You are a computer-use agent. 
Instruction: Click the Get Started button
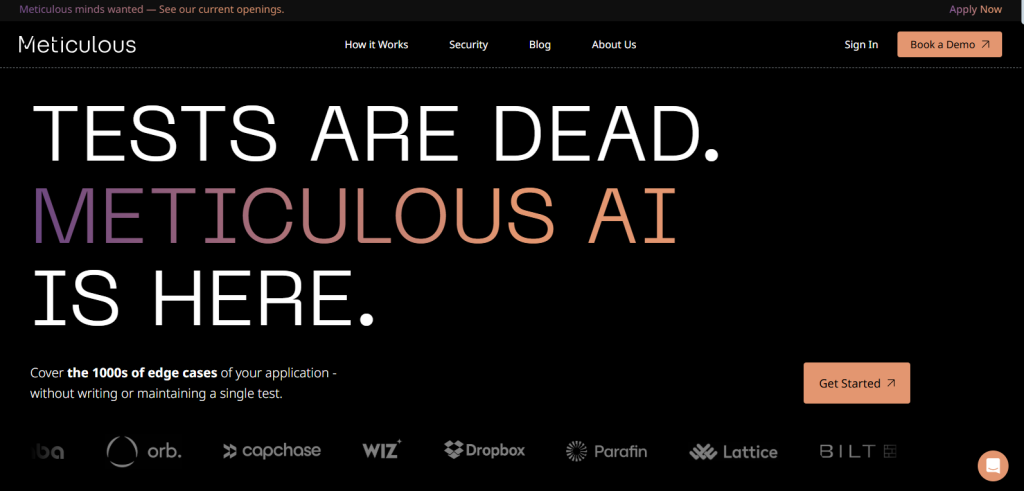point(856,383)
